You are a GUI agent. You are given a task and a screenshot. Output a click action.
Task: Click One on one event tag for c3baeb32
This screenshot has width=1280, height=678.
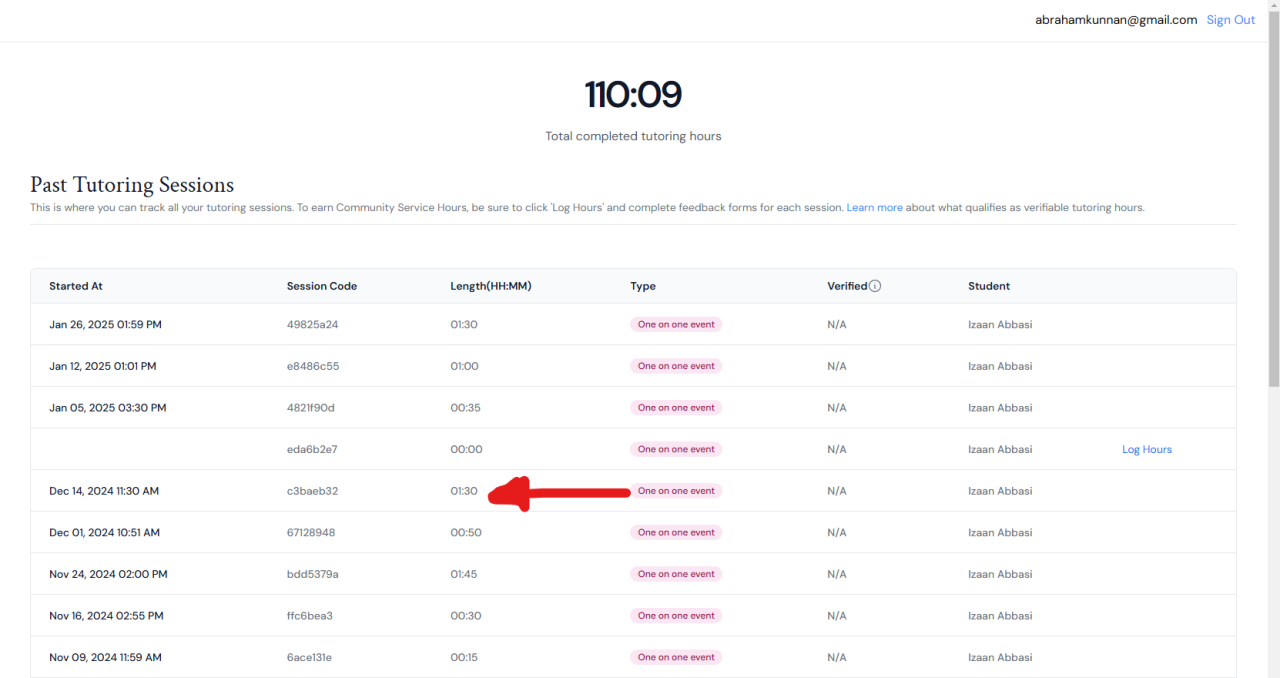(676, 491)
